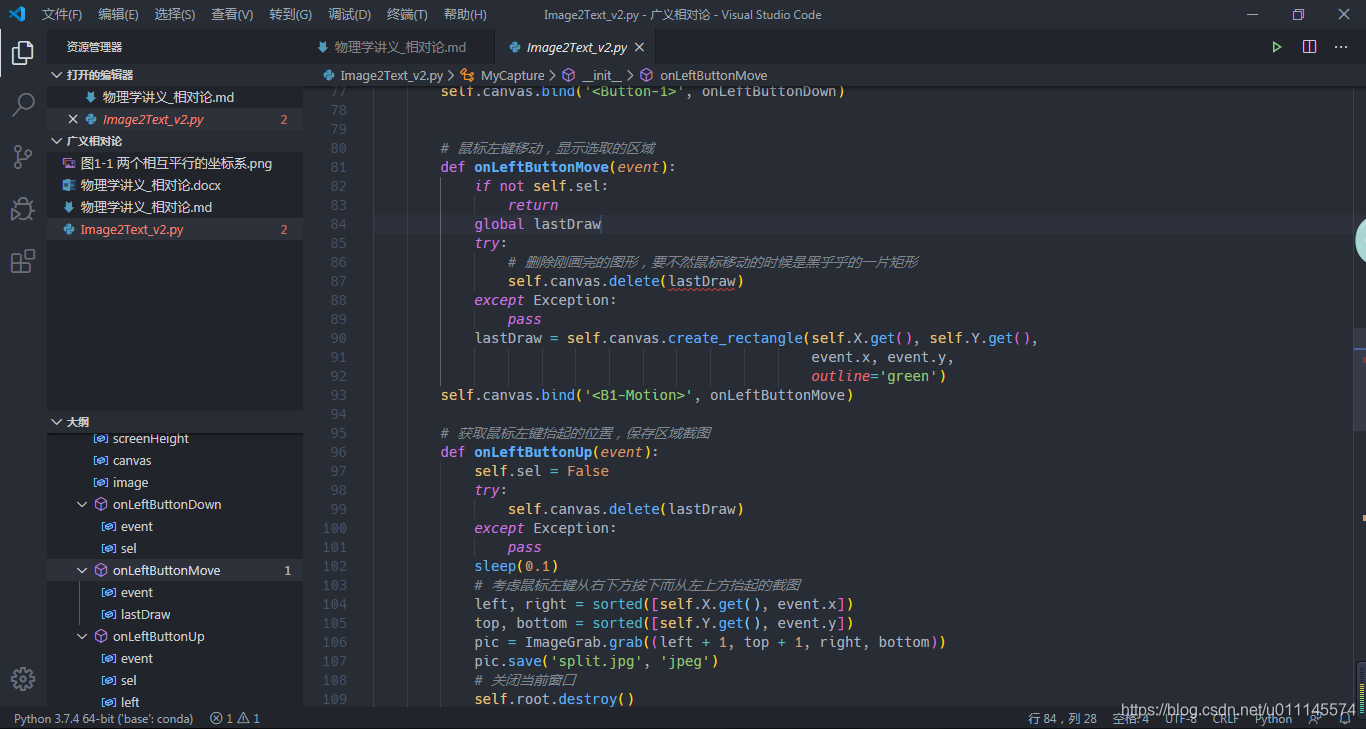Switch to the Image2Text_v2.py tab
This screenshot has height=729, width=1366.
point(576,47)
